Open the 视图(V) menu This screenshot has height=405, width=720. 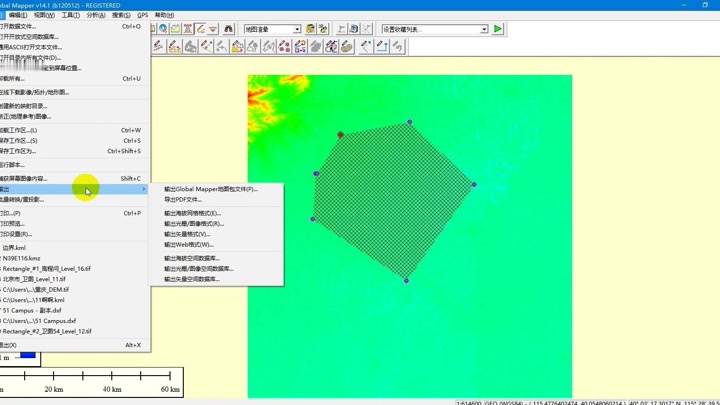tap(44, 15)
